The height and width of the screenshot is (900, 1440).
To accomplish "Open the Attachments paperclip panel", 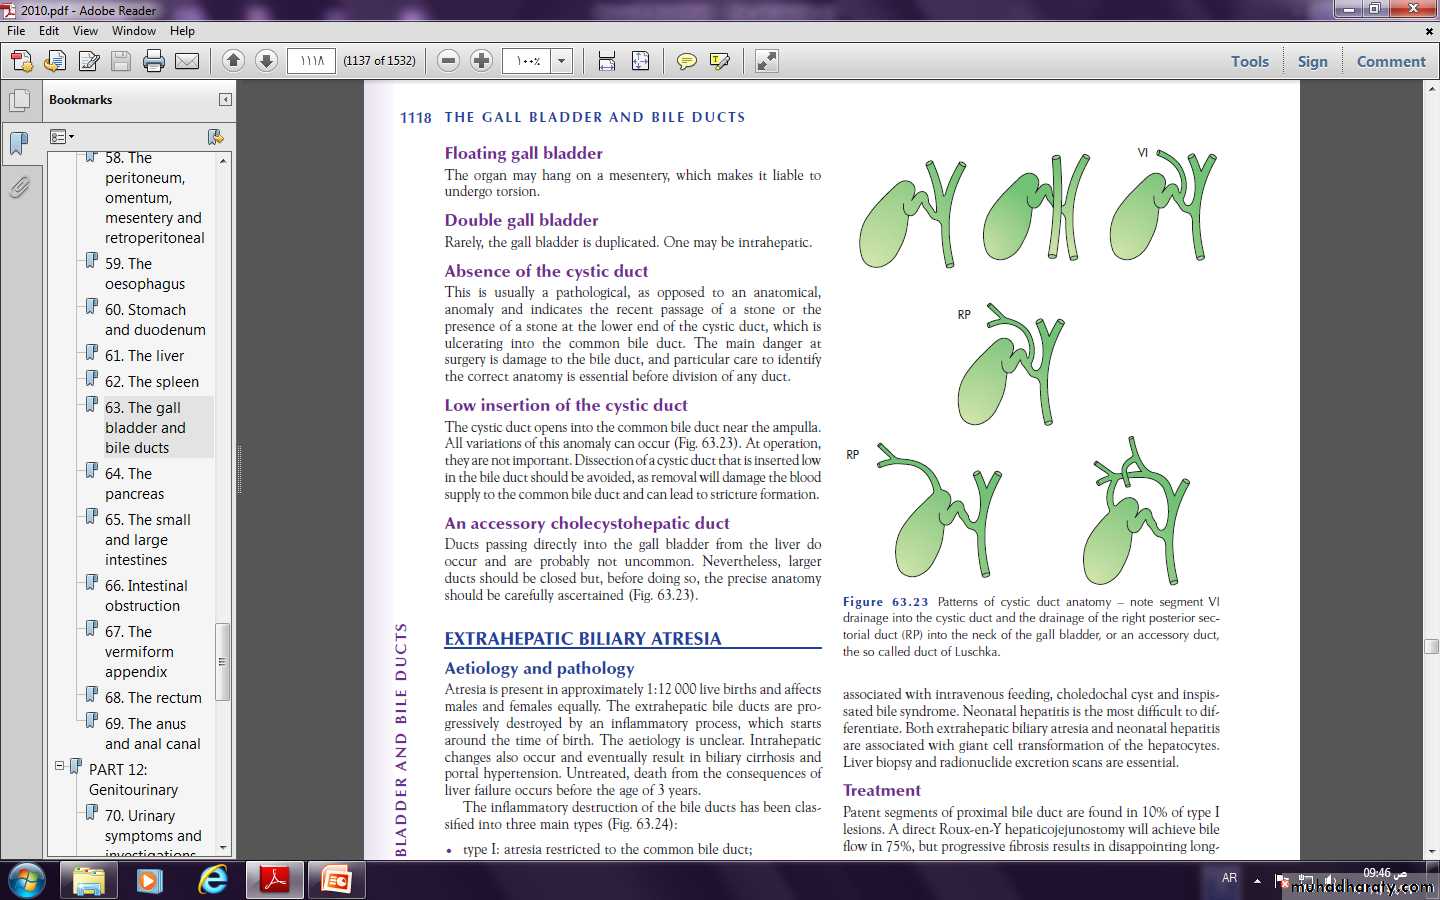I will (x=19, y=187).
